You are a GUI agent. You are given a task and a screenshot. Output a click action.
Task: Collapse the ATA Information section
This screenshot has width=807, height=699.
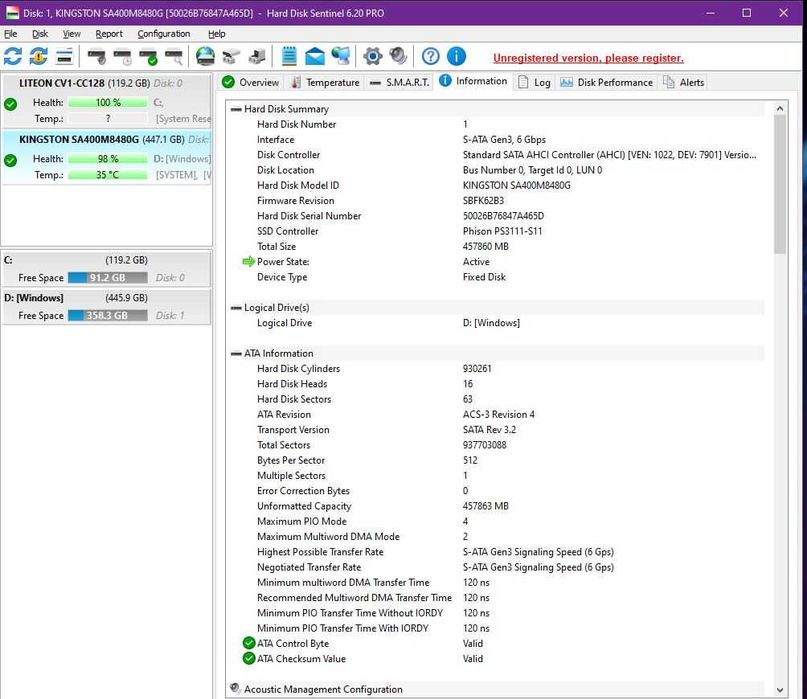[x=236, y=354]
